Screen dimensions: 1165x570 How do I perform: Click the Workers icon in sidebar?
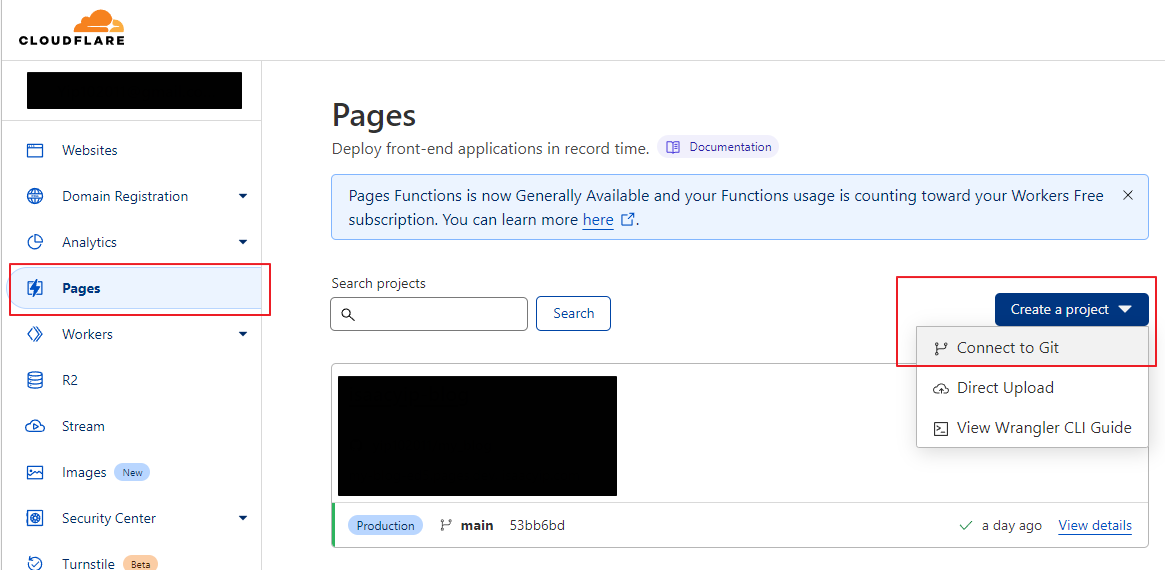pos(35,334)
